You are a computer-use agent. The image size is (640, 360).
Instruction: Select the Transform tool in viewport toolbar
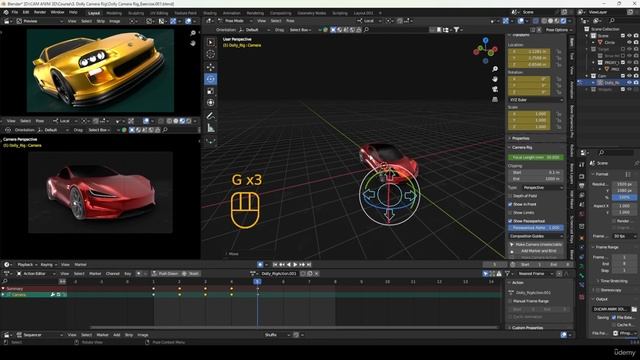[x=211, y=103]
